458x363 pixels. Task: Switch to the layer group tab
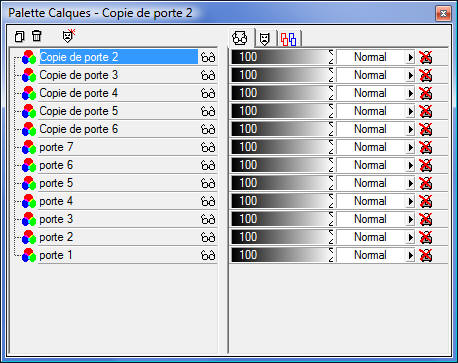[x=288, y=39]
